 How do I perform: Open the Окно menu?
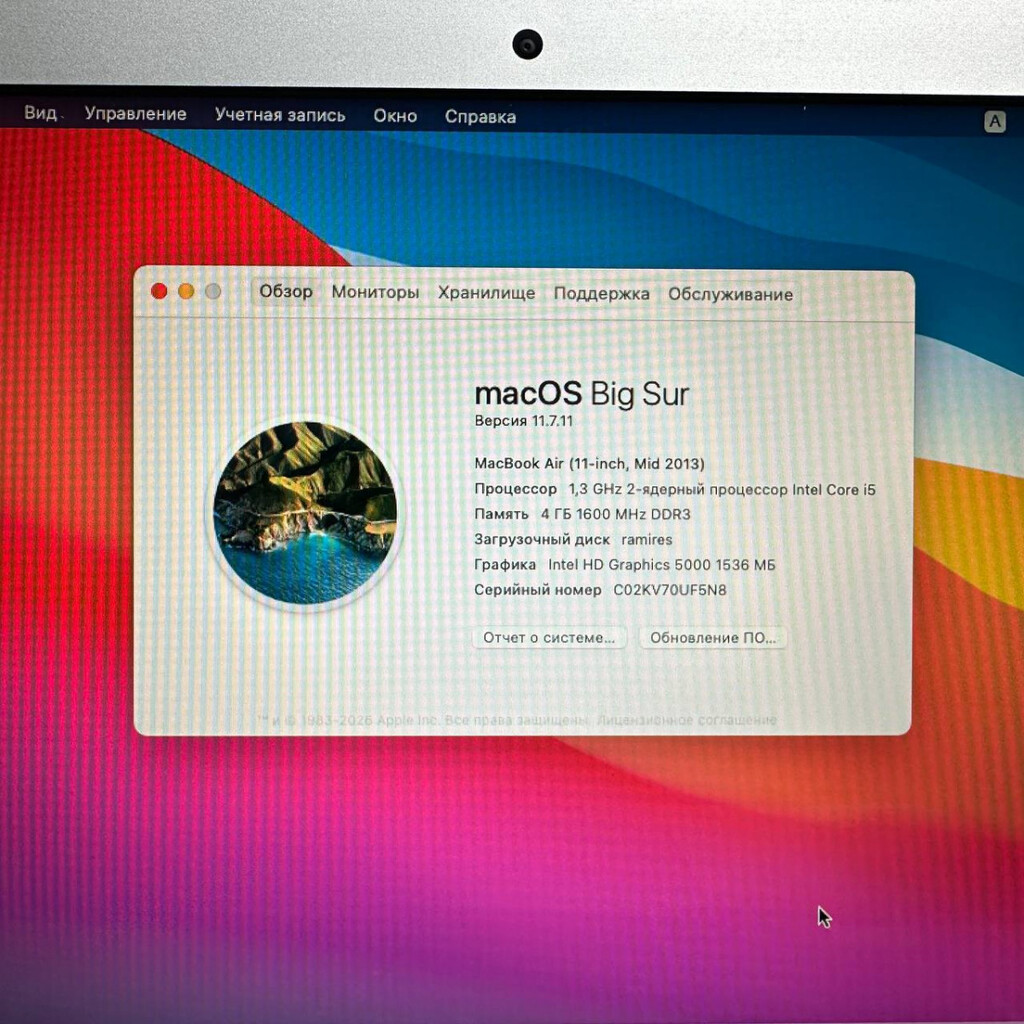pos(395,116)
